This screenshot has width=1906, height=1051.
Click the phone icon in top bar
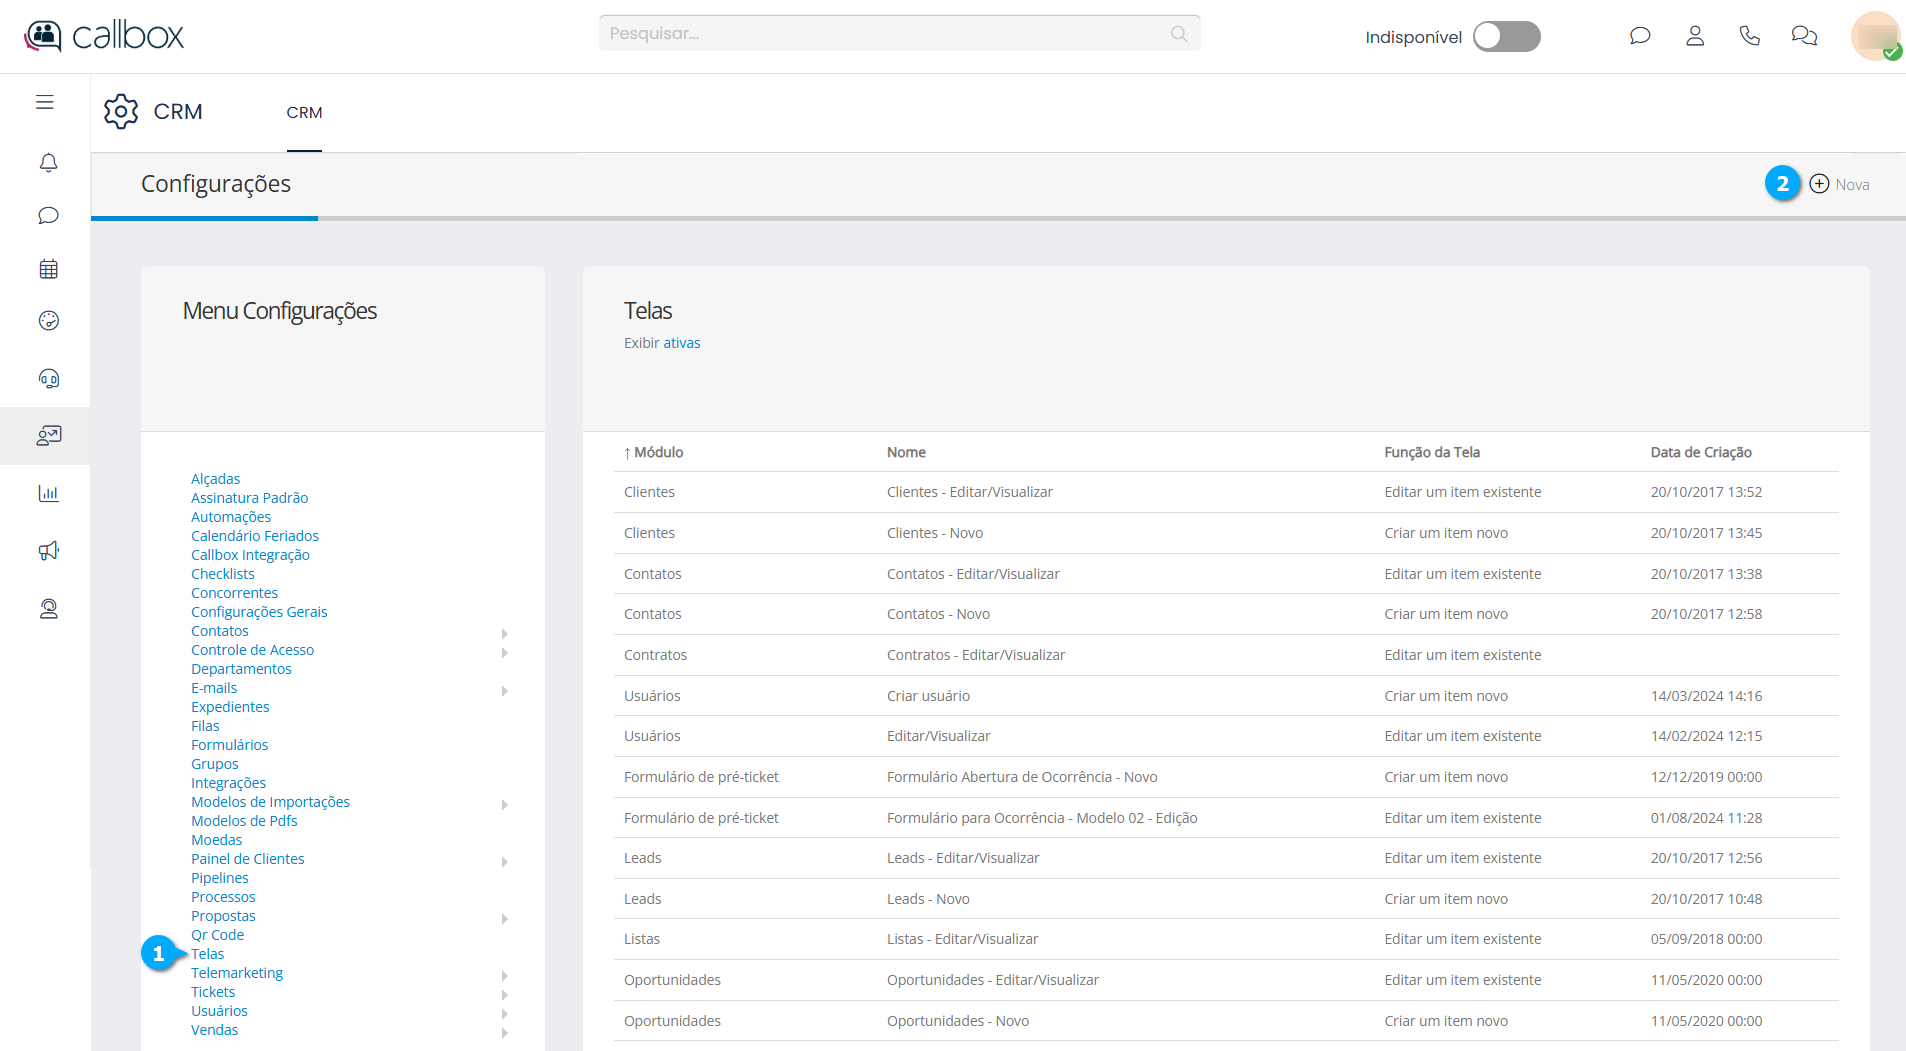pyautogui.click(x=1749, y=36)
